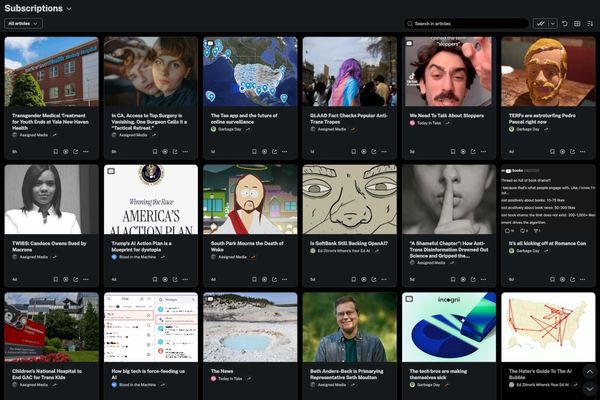This screenshot has height=400, width=600.
Task: Jump to the previous article with the up arrow
Action: tap(590, 372)
